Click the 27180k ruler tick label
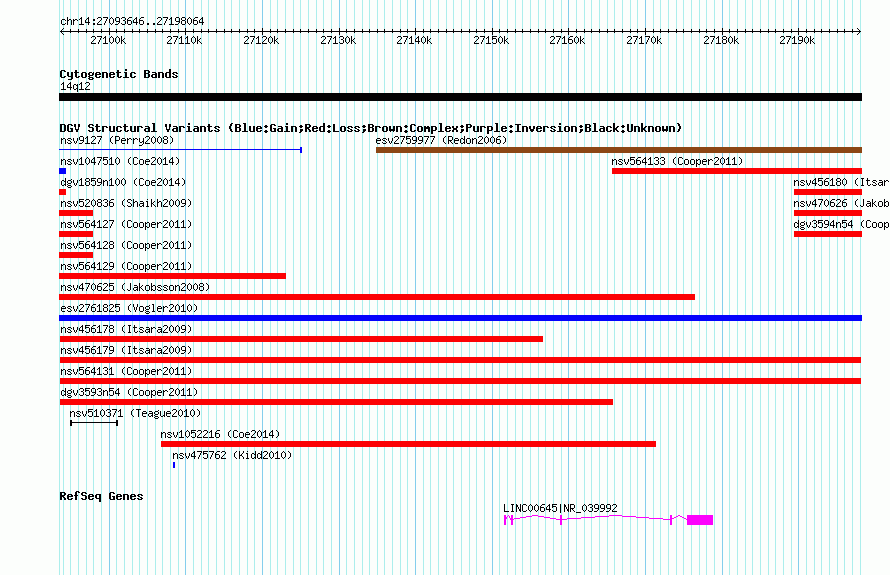Viewport: 890px width, 575px height. tap(721, 40)
